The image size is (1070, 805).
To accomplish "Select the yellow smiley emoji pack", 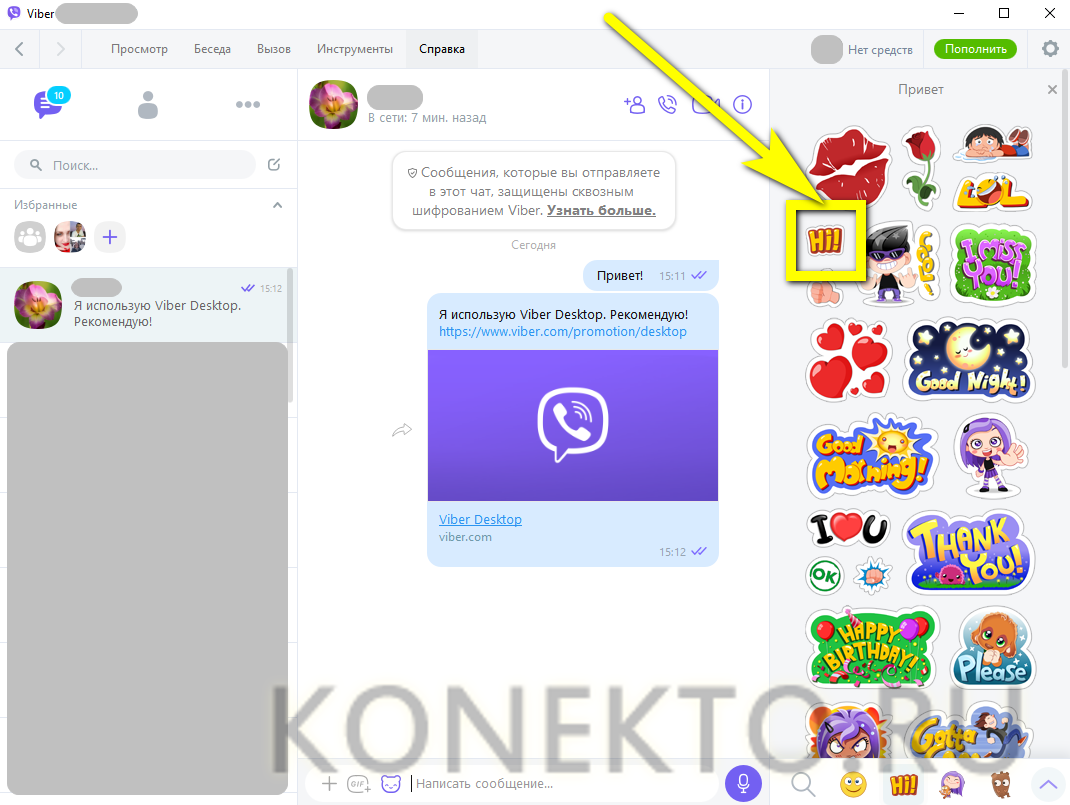I will click(853, 785).
